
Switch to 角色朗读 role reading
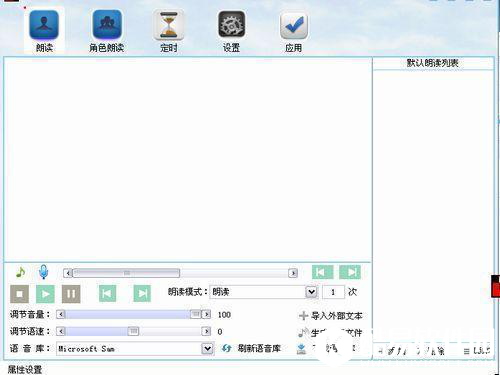coord(107,31)
